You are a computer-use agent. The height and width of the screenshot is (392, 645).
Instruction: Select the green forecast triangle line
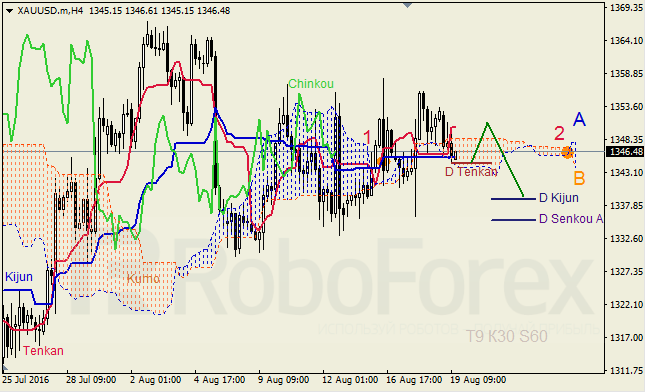click(497, 160)
